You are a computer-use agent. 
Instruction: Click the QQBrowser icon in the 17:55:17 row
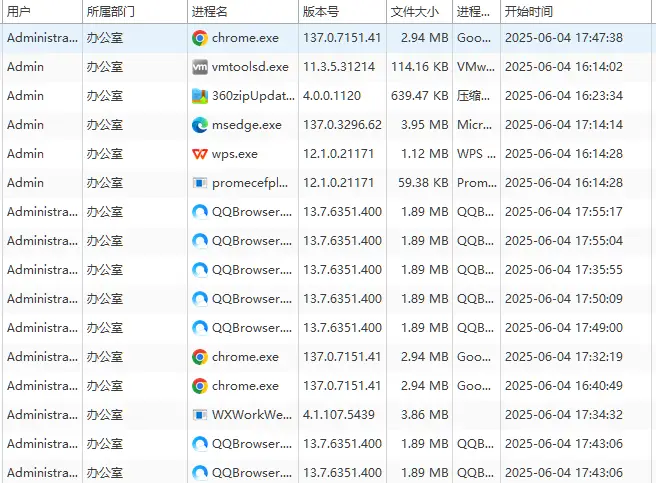(200, 212)
